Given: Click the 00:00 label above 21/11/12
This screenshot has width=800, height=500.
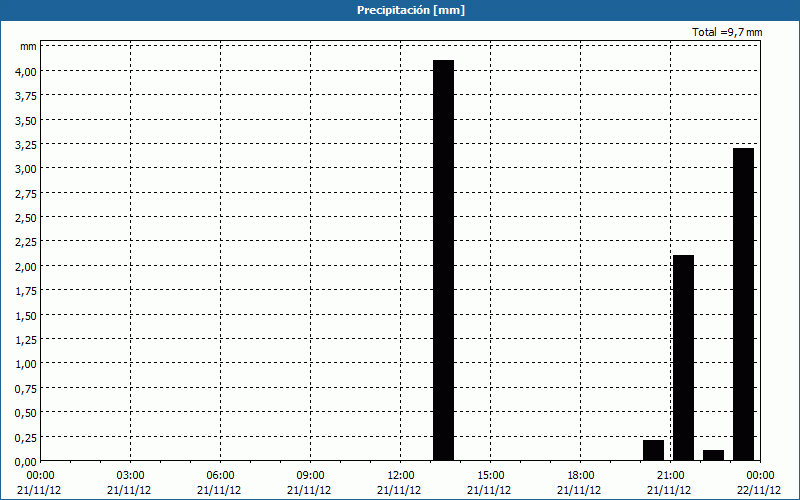Looking at the screenshot, I should click(x=39, y=476).
